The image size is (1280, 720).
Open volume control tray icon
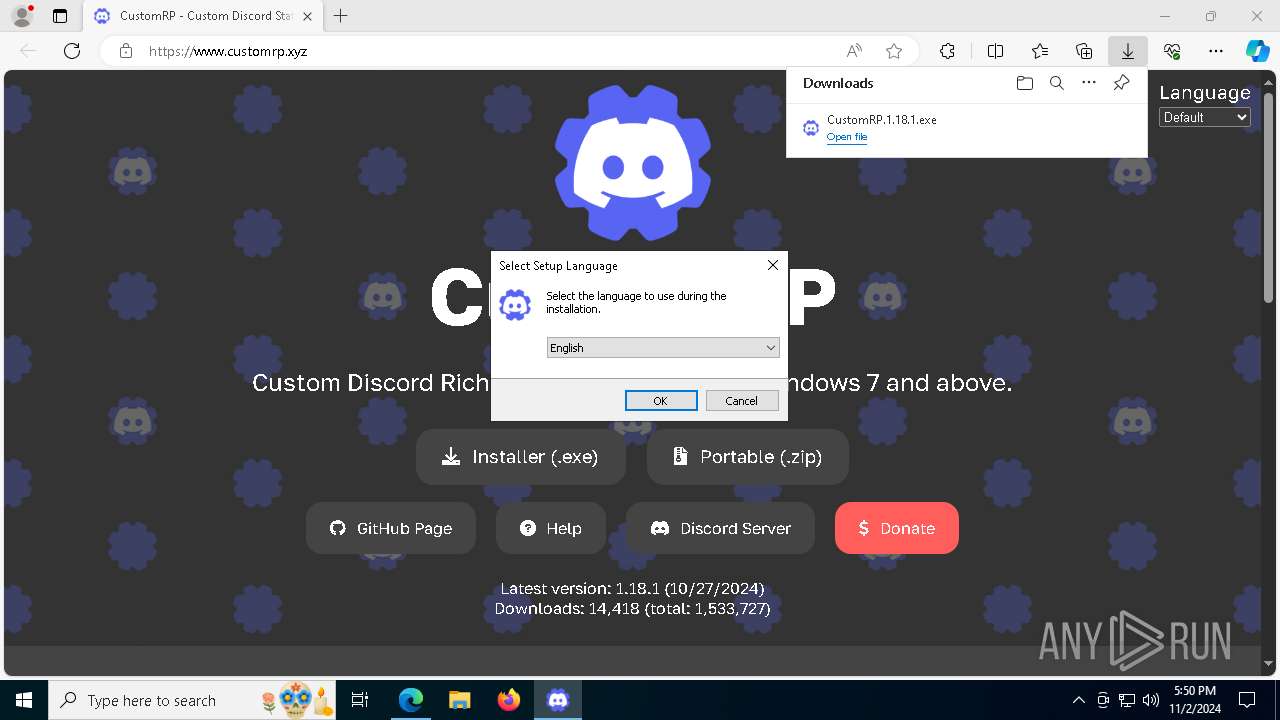(1150, 700)
